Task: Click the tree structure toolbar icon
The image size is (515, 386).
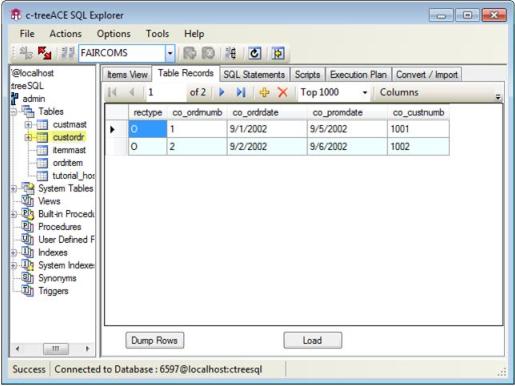Action: click(231, 53)
